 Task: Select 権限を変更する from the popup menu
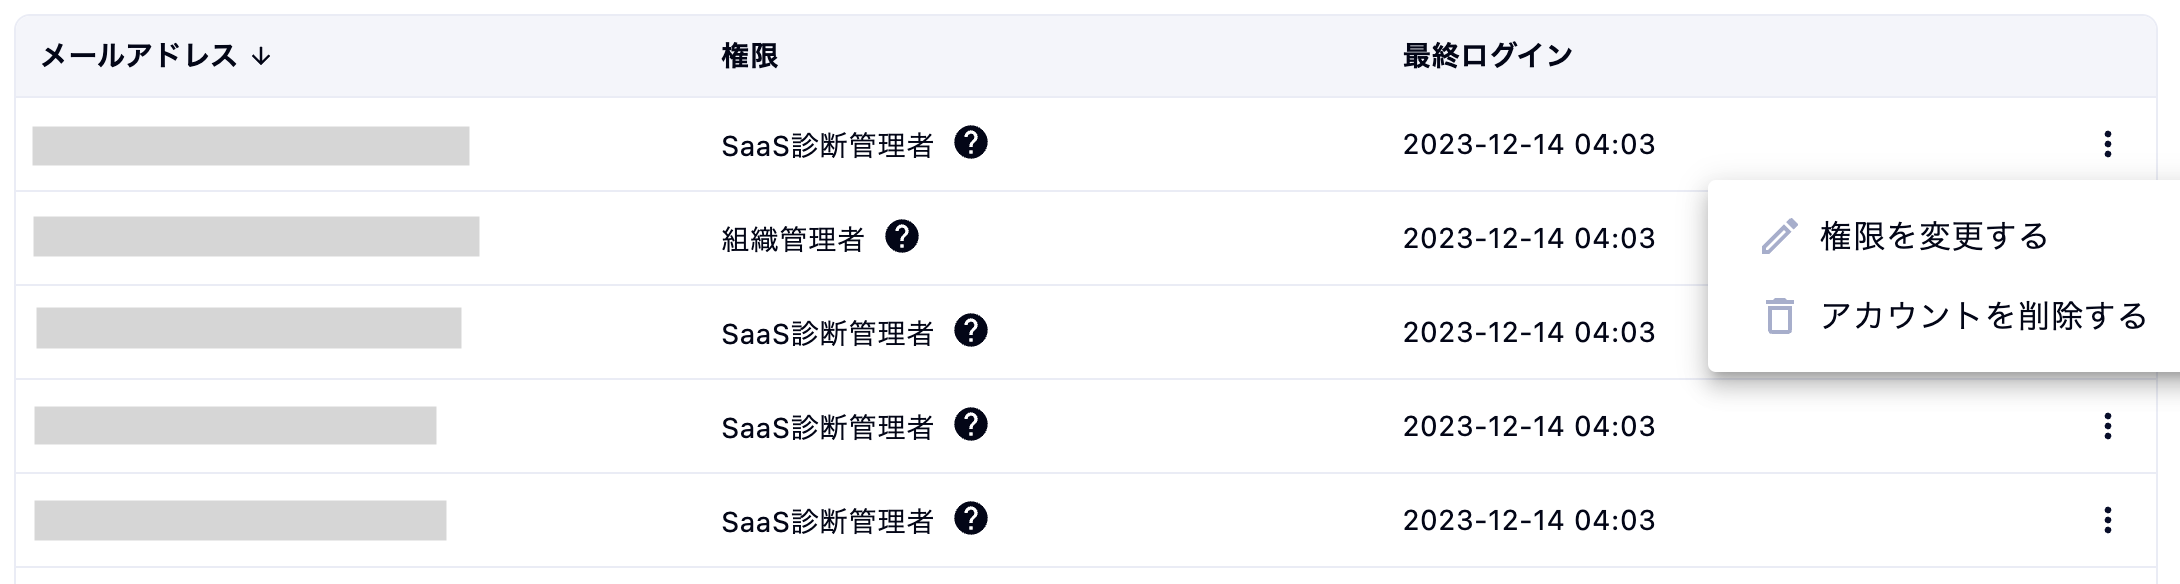pyautogui.click(x=1934, y=237)
